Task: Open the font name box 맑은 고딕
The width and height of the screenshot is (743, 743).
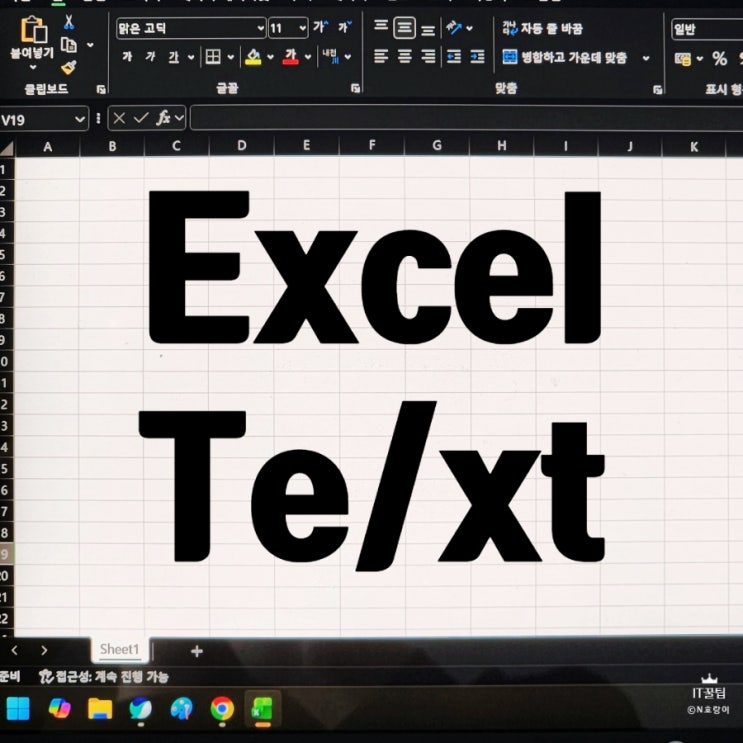Action: tap(190, 28)
